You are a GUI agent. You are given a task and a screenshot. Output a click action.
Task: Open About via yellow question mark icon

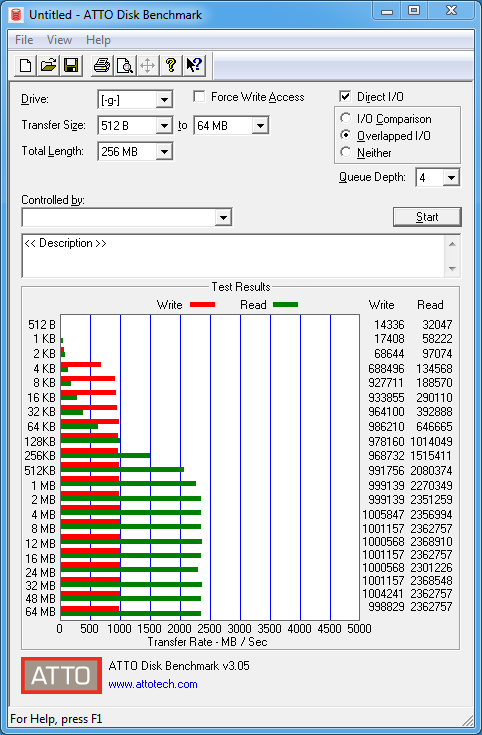(171, 65)
